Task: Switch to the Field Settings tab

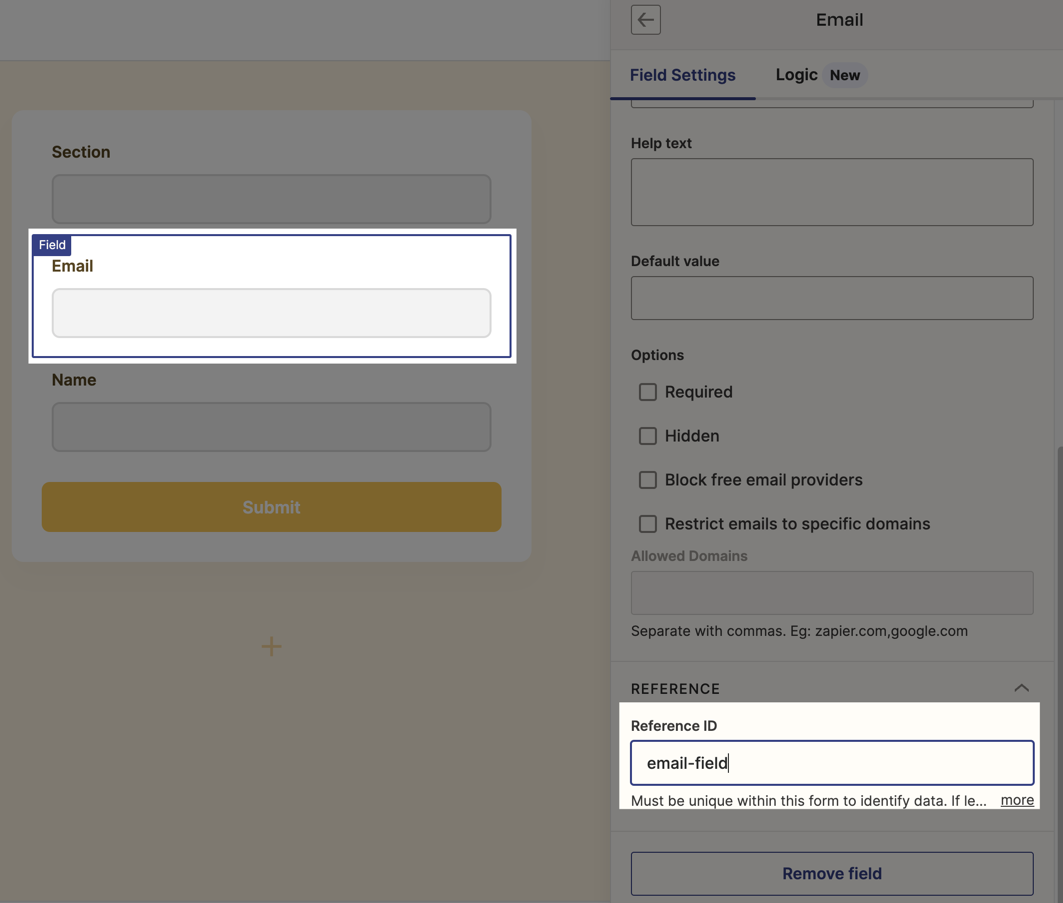Action: (682, 75)
